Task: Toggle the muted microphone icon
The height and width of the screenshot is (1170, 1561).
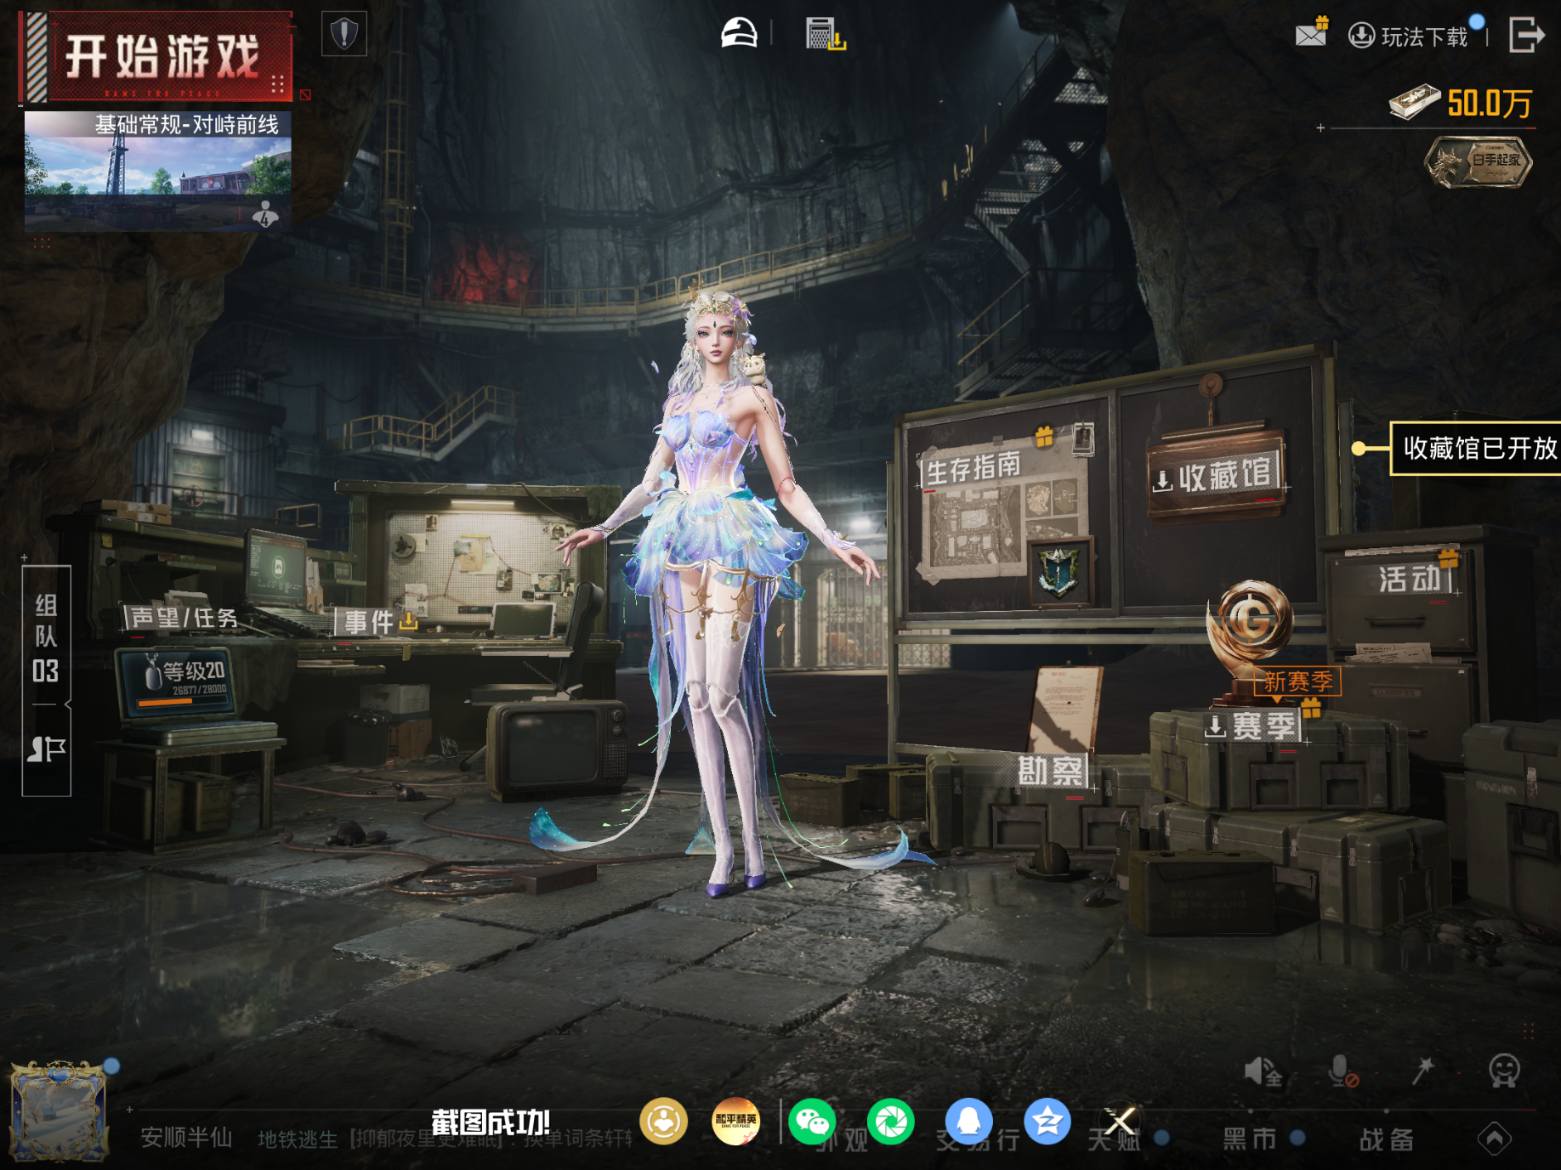Action: pos(1343,1071)
